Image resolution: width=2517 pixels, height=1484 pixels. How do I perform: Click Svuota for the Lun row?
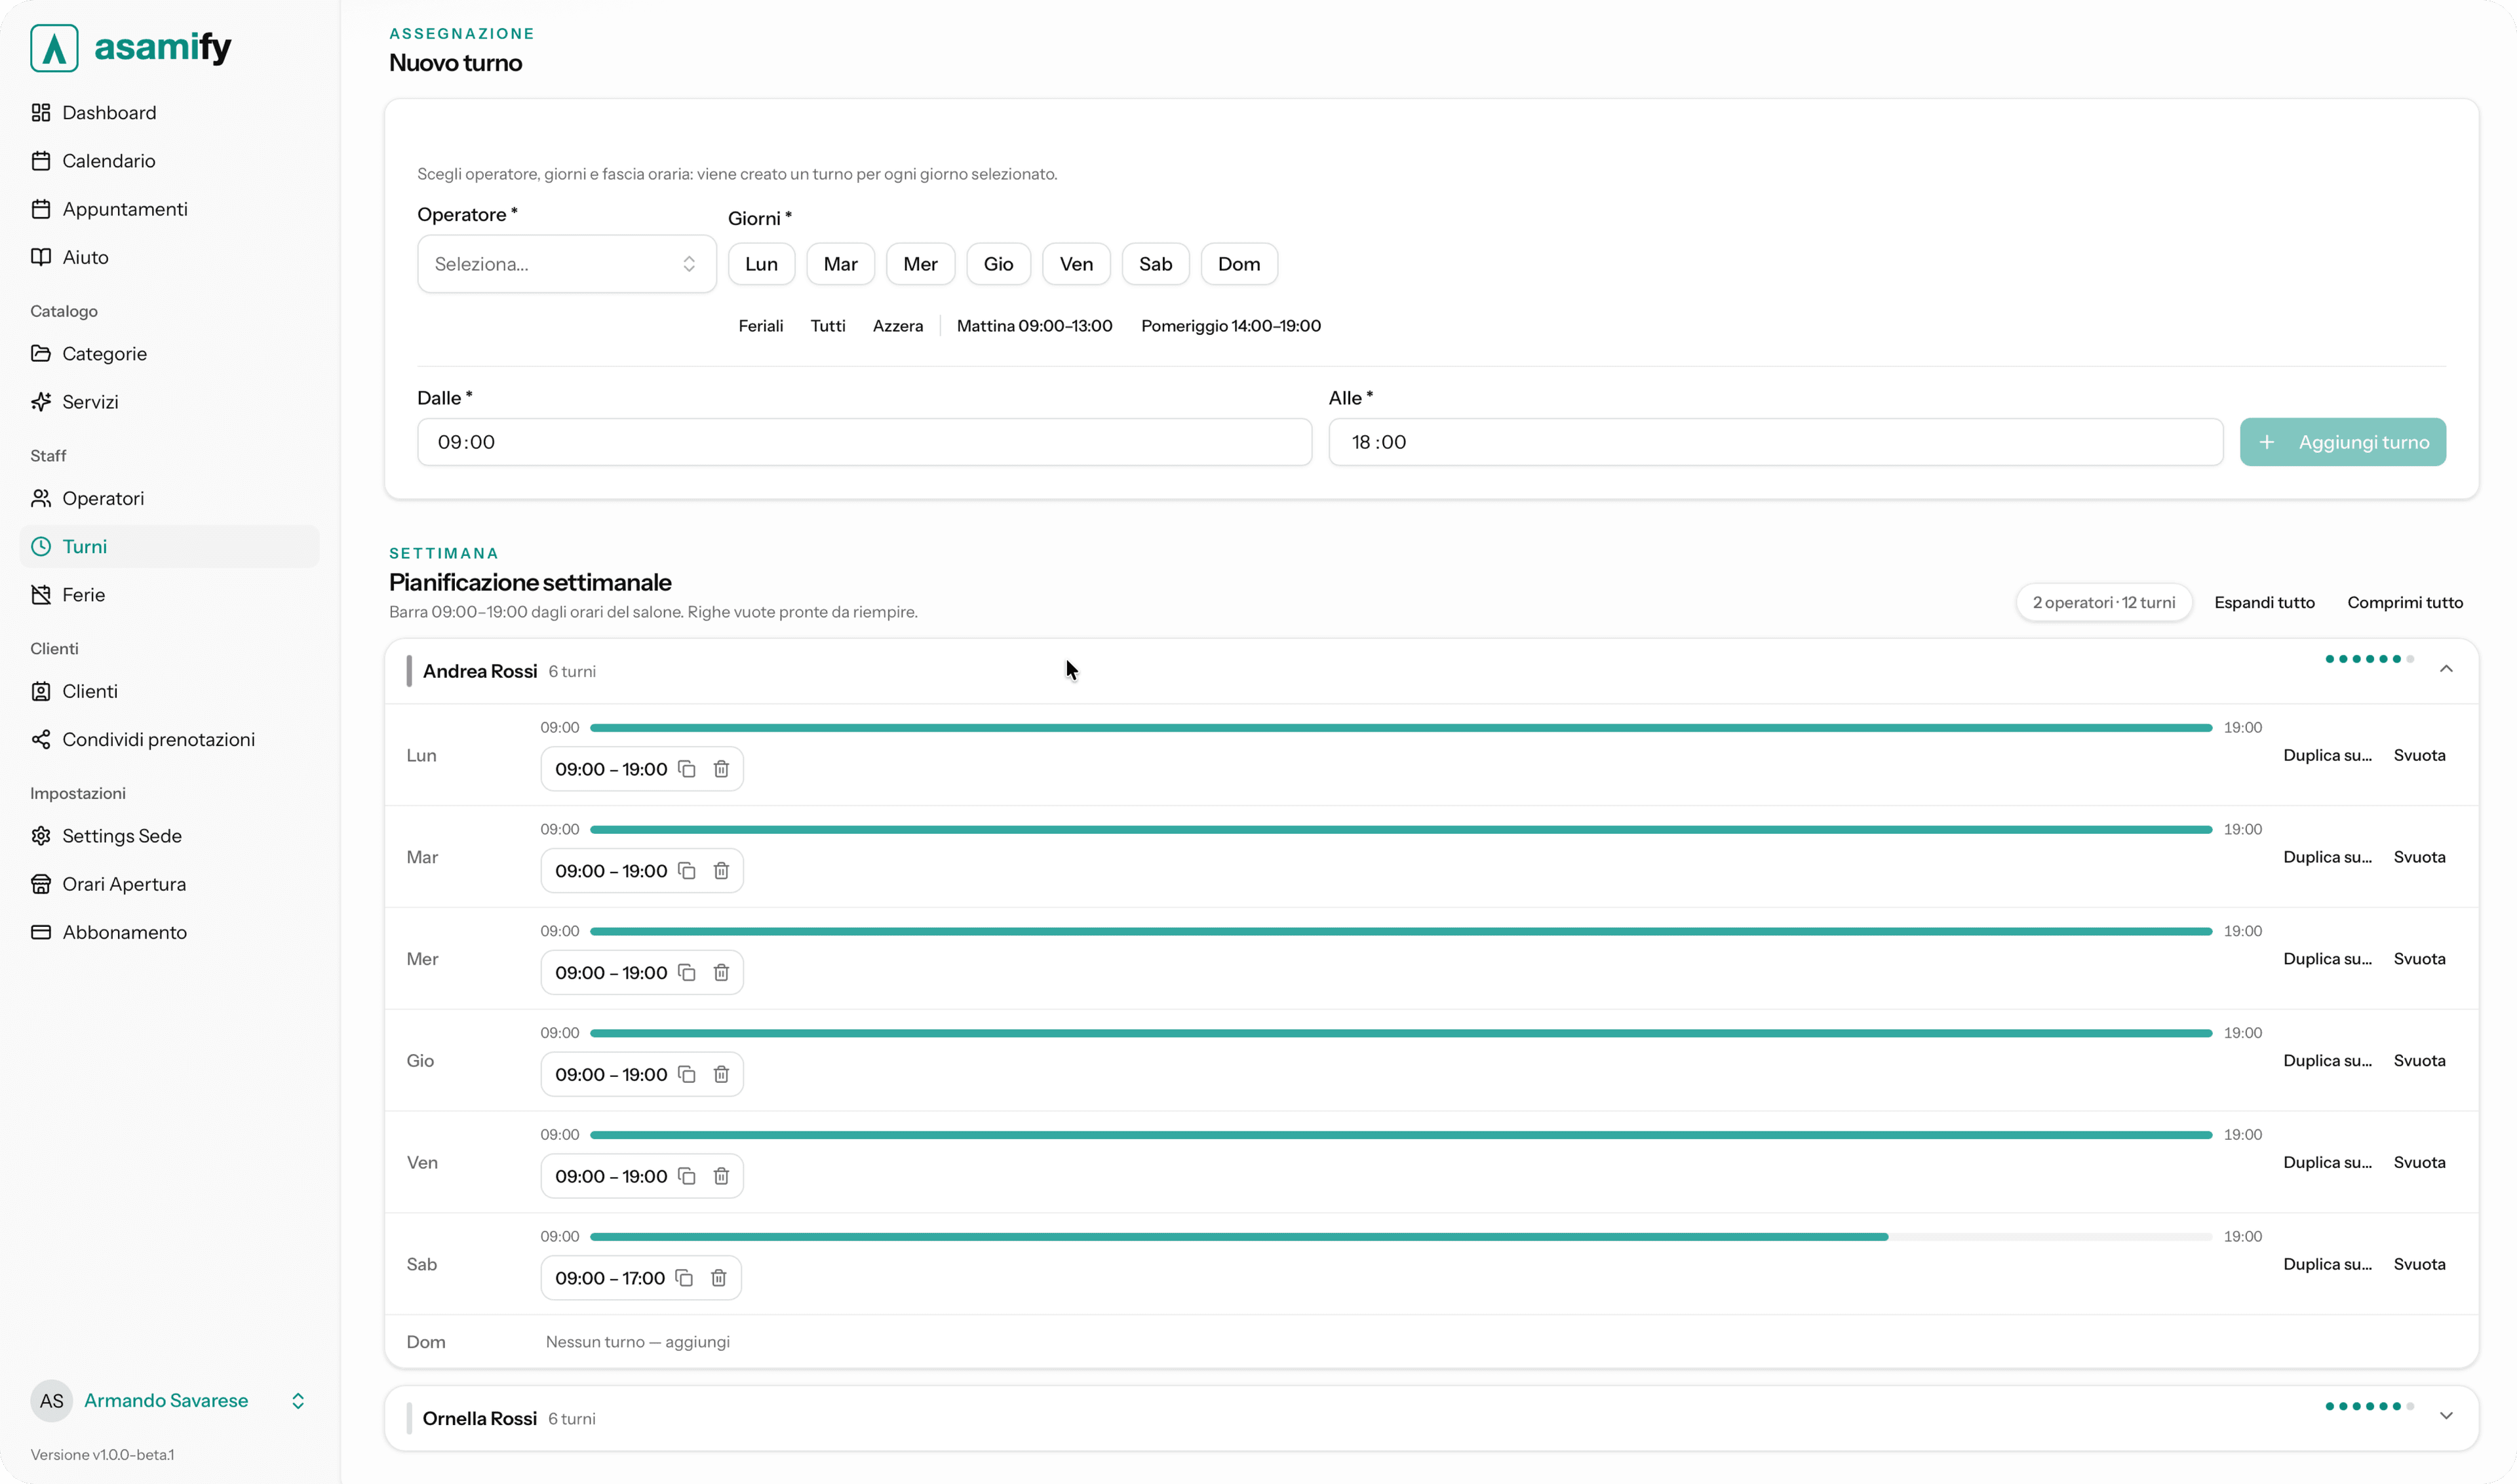[2419, 755]
